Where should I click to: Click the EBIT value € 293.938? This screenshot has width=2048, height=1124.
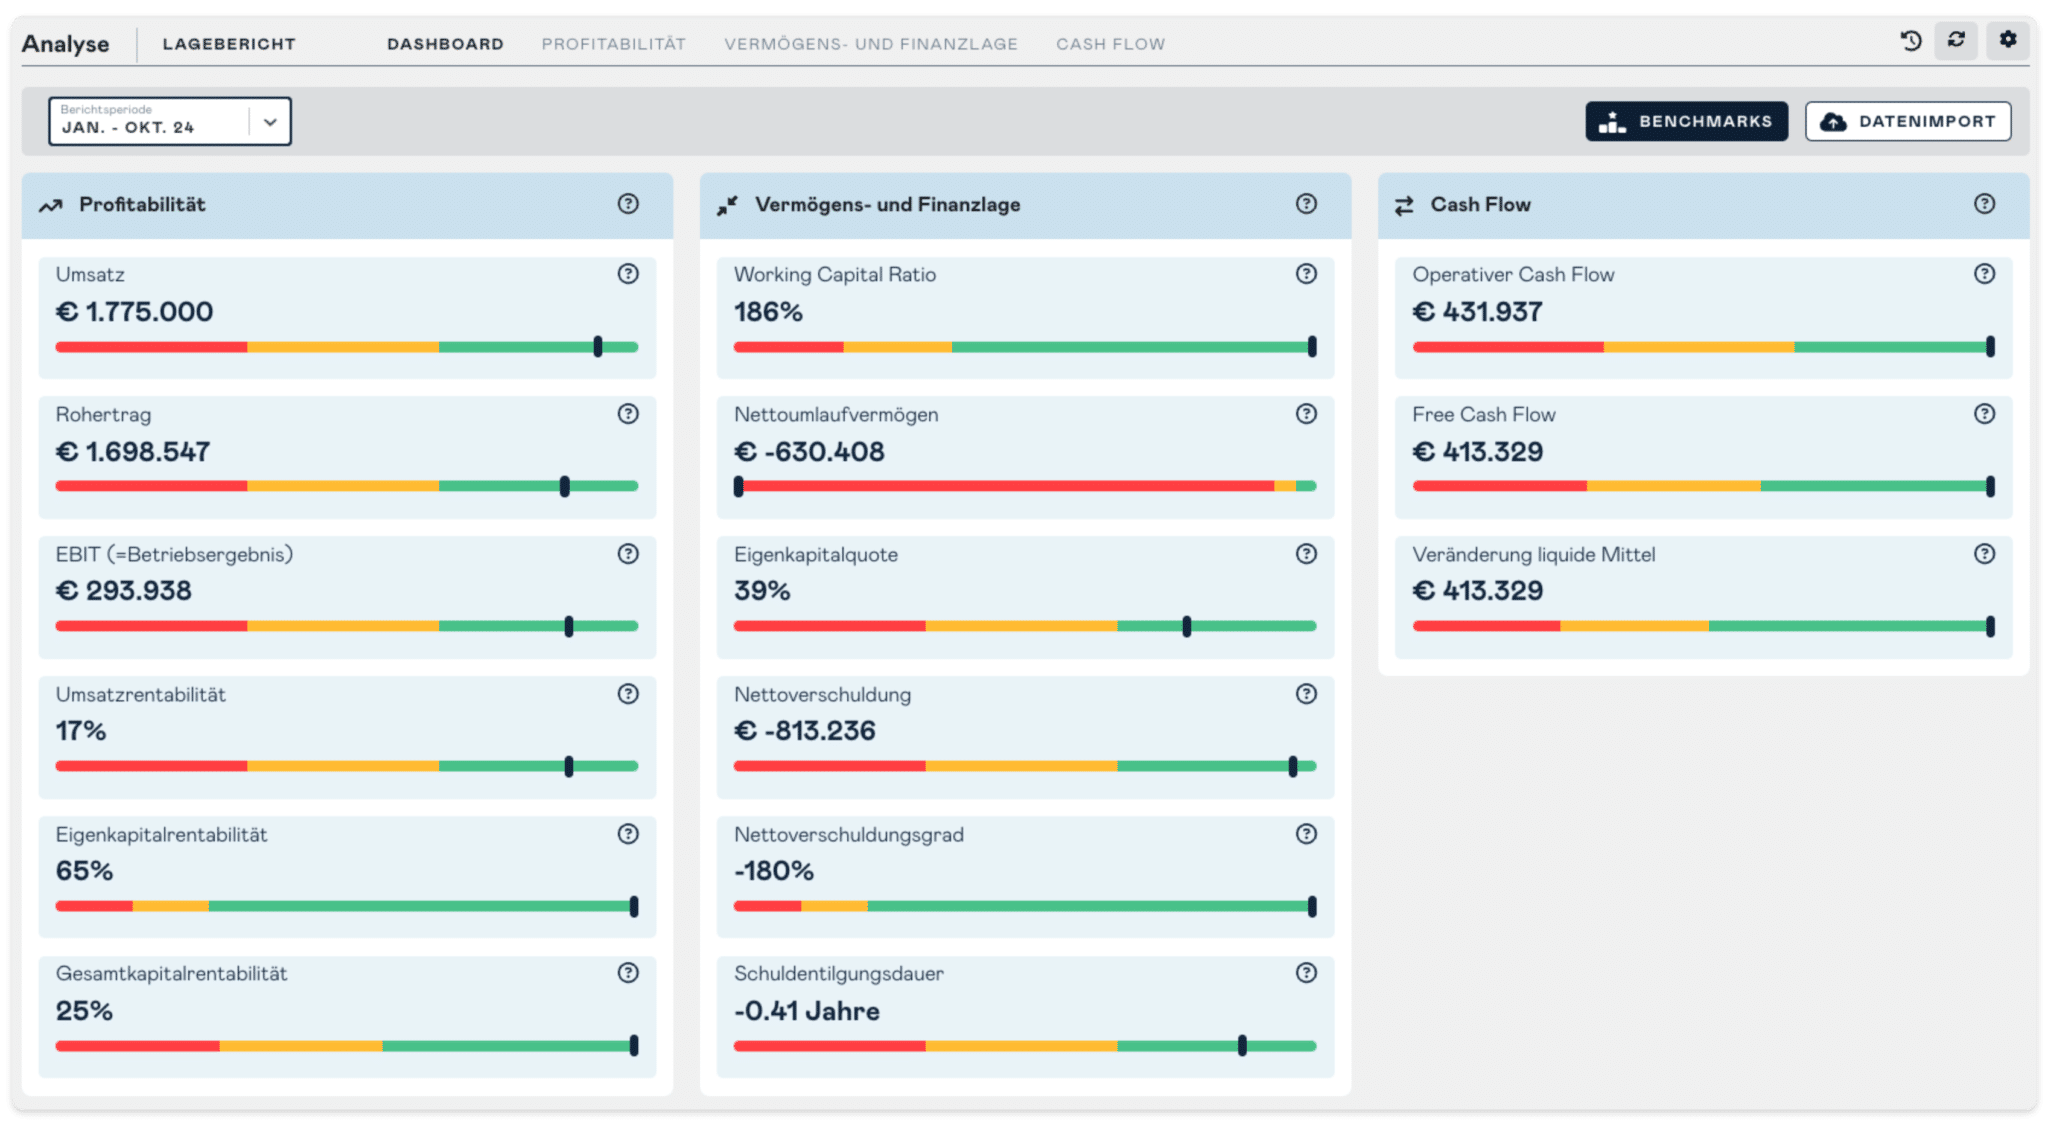coord(124,591)
